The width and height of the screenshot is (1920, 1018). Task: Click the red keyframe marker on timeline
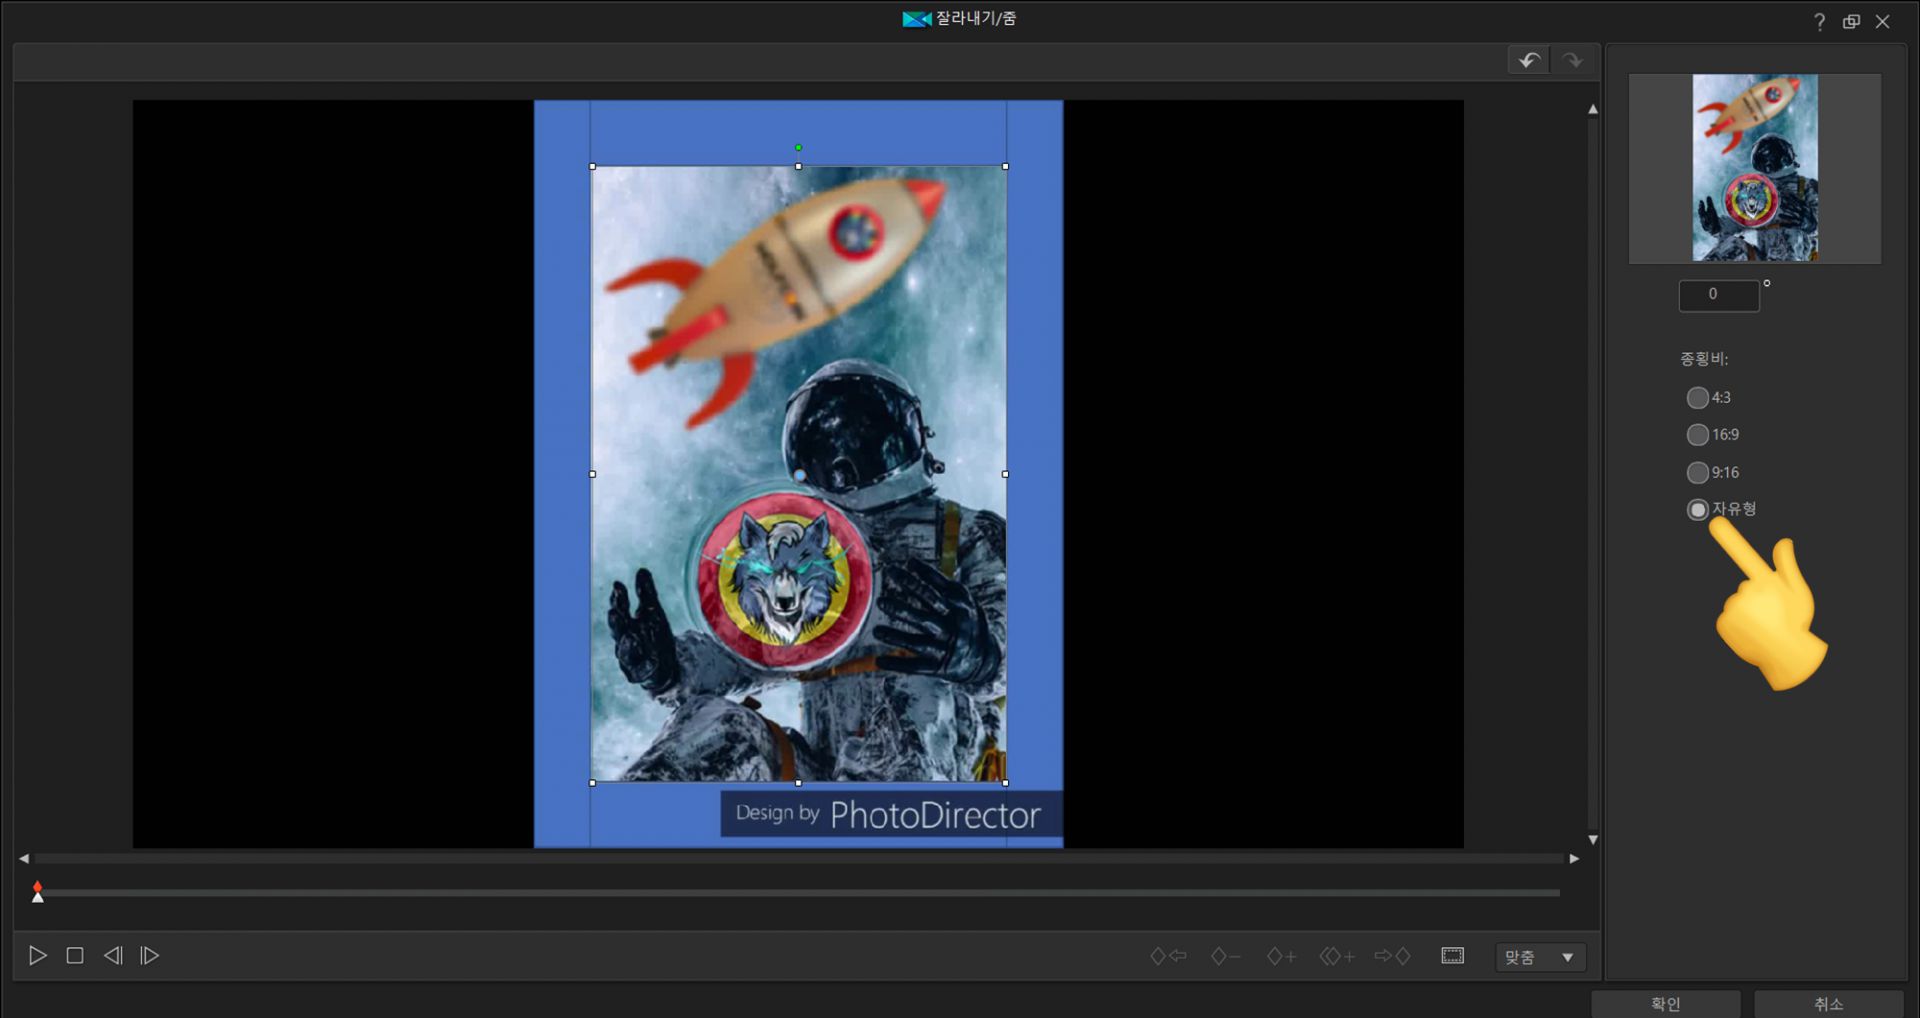[x=38, y=886]
